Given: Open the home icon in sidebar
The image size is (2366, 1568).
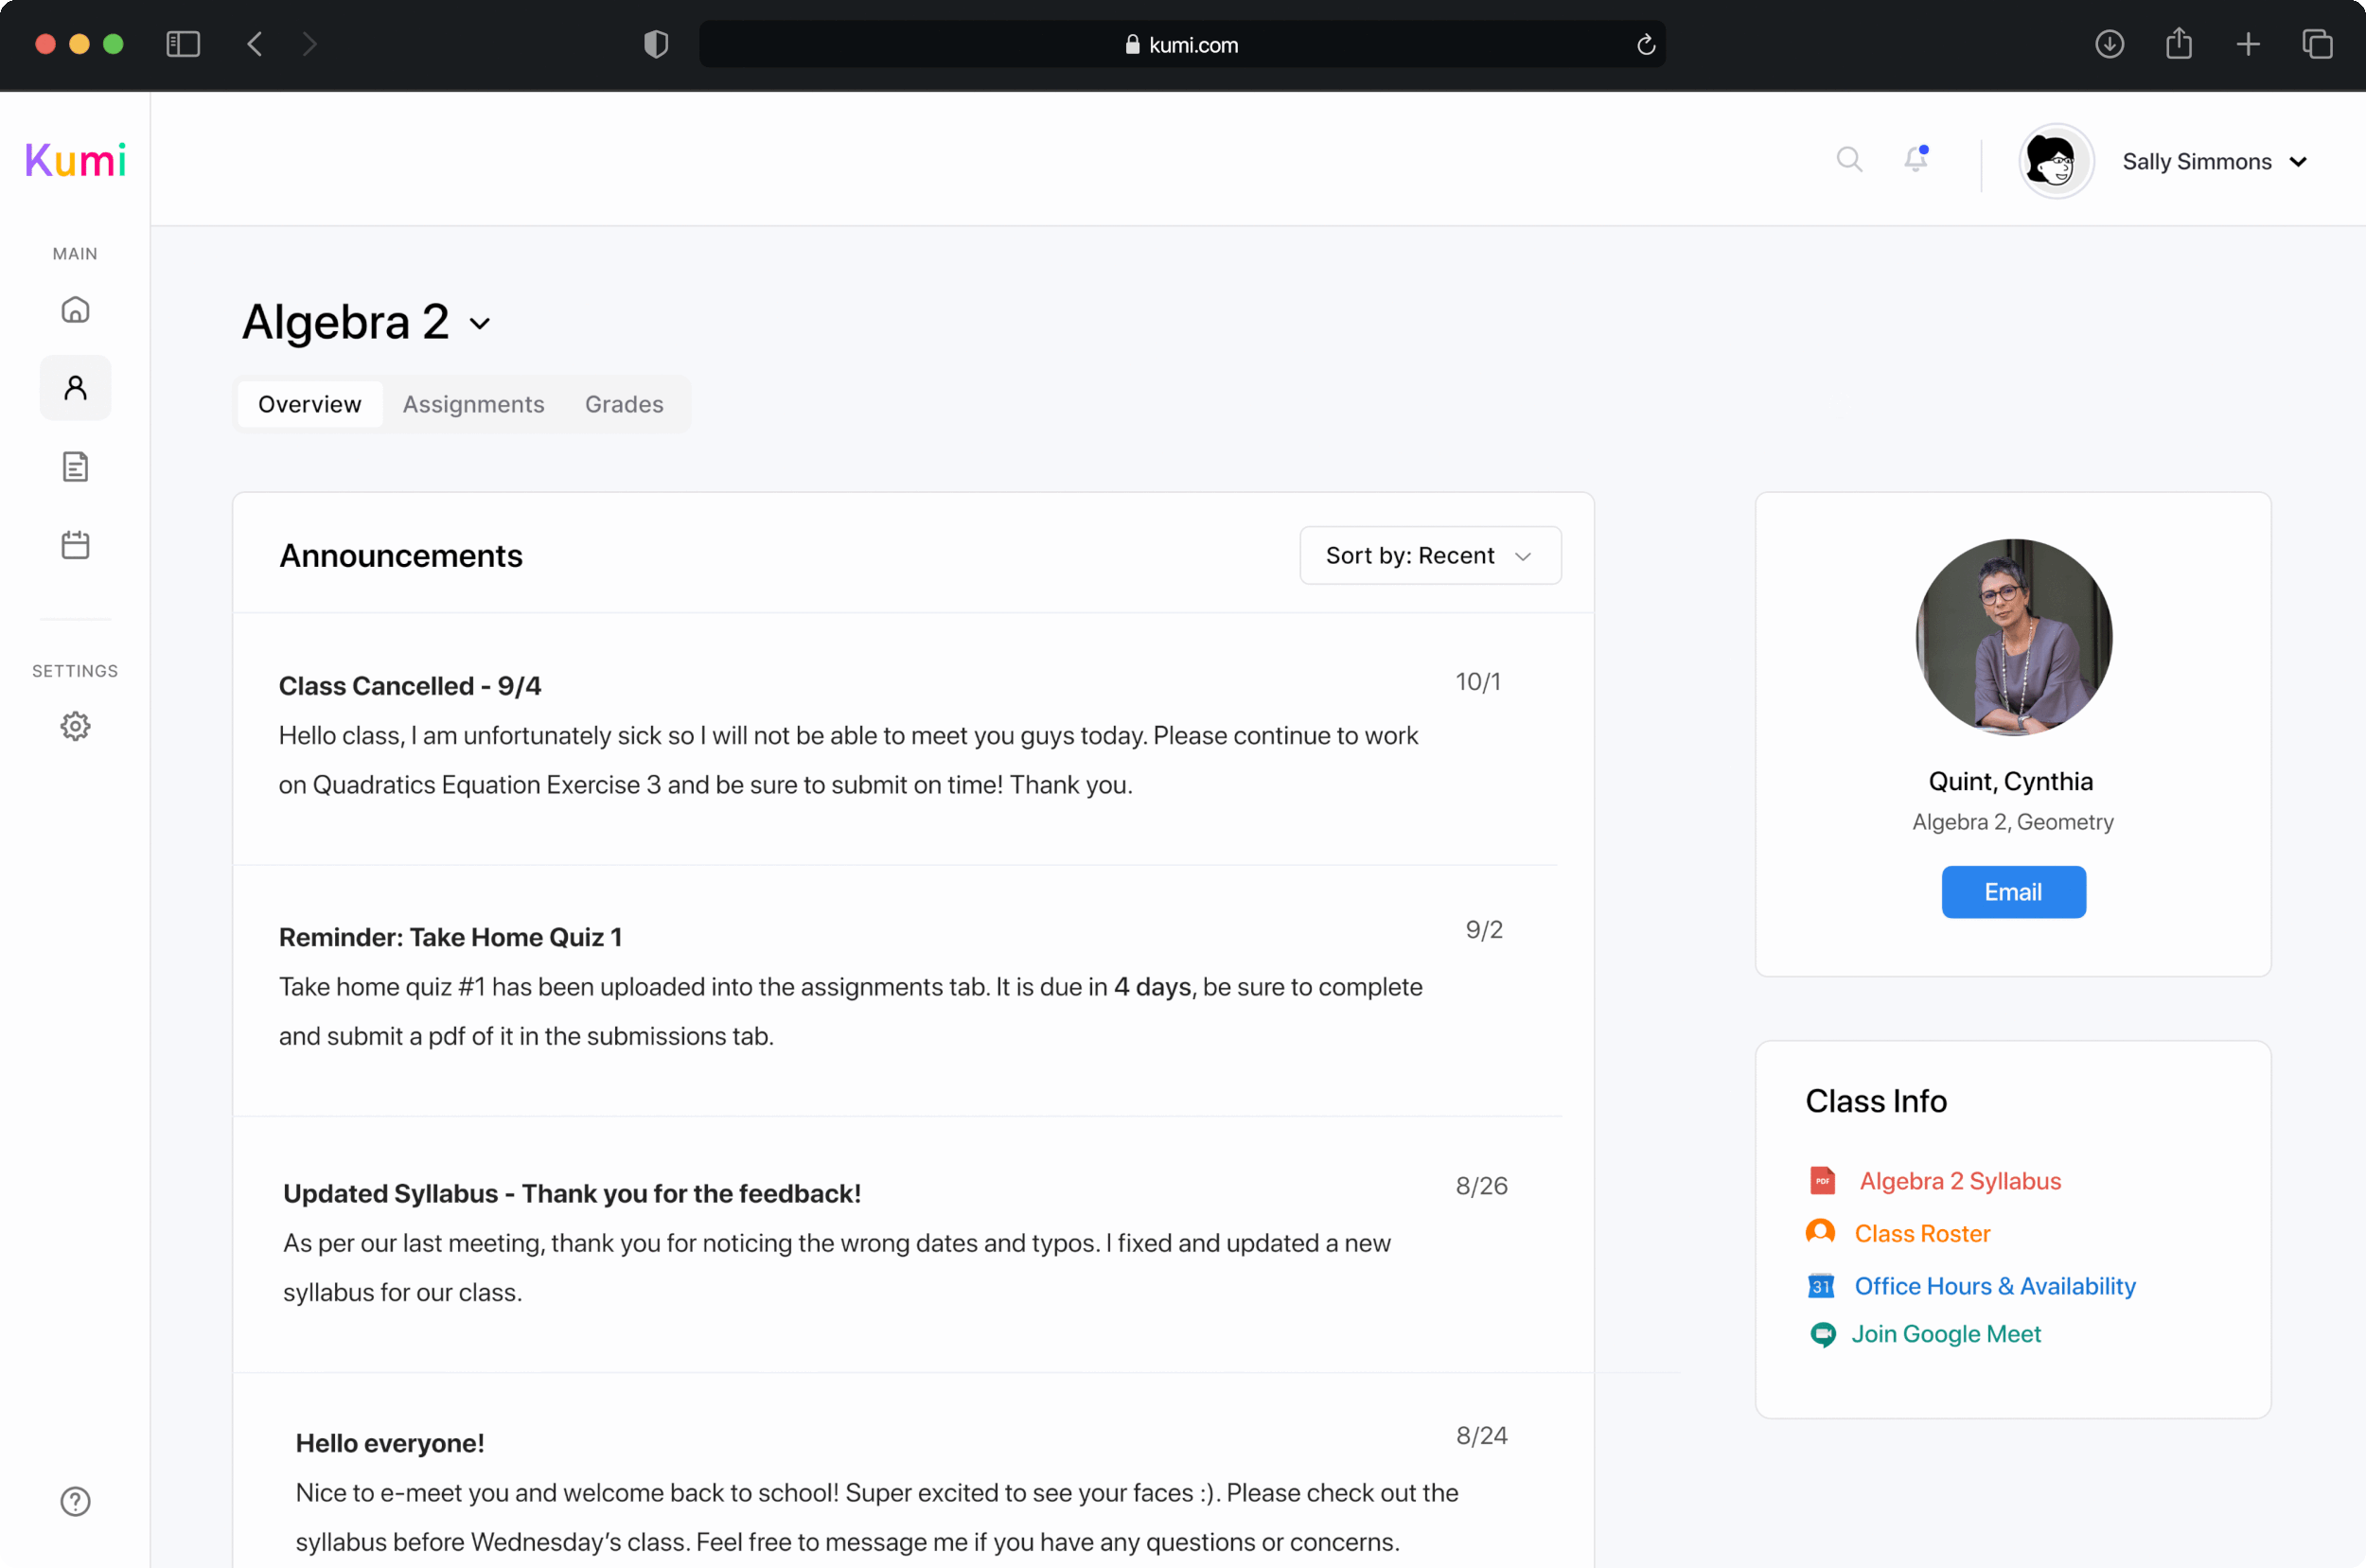Looking at the screenshot, I should coord(75,310).
